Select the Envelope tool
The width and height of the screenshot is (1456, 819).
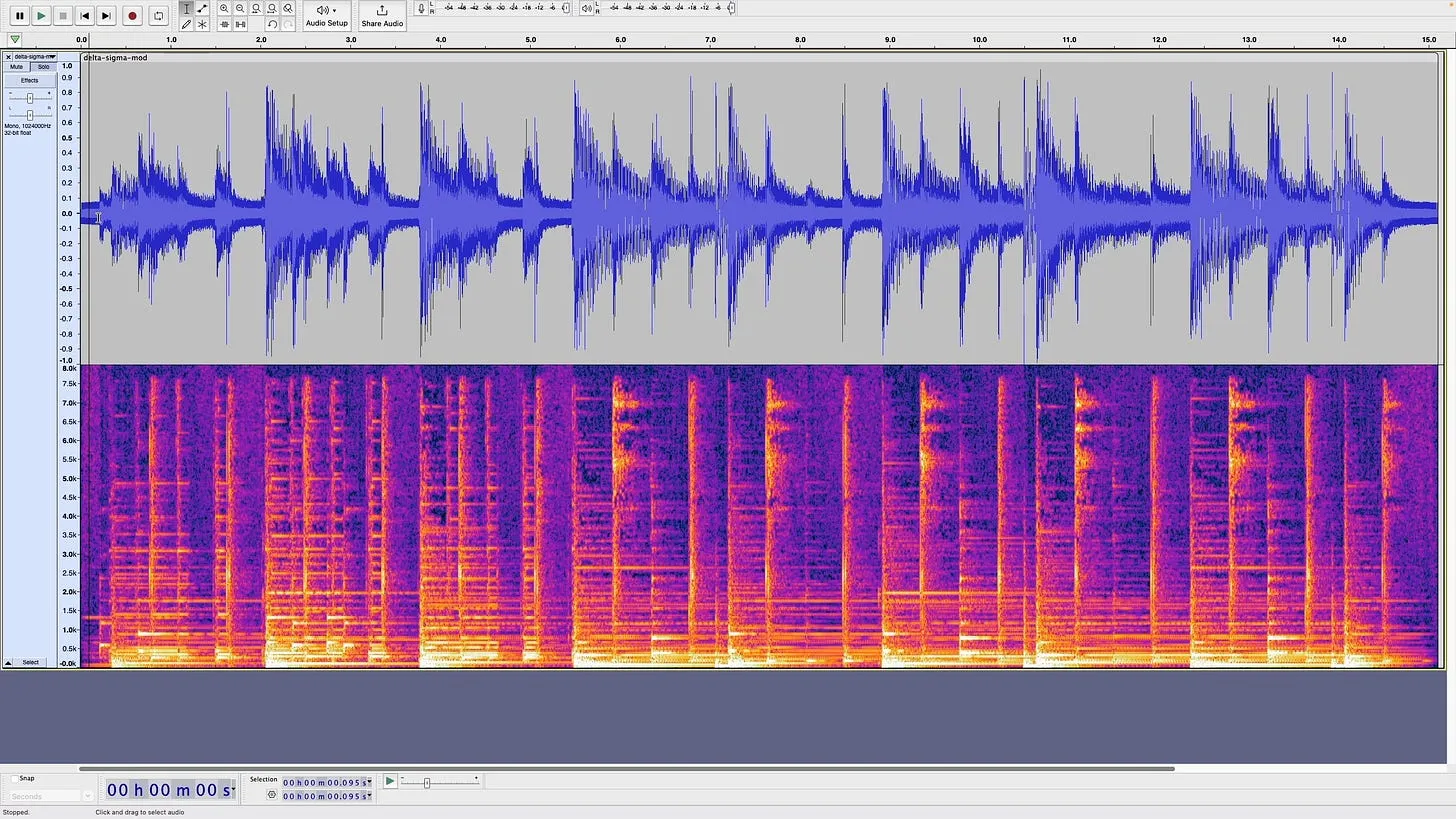(202, 8)
